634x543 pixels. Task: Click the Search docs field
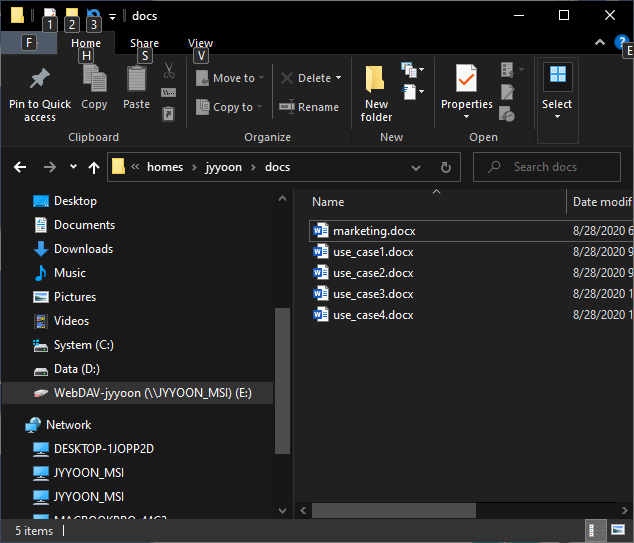click(547, 167)
